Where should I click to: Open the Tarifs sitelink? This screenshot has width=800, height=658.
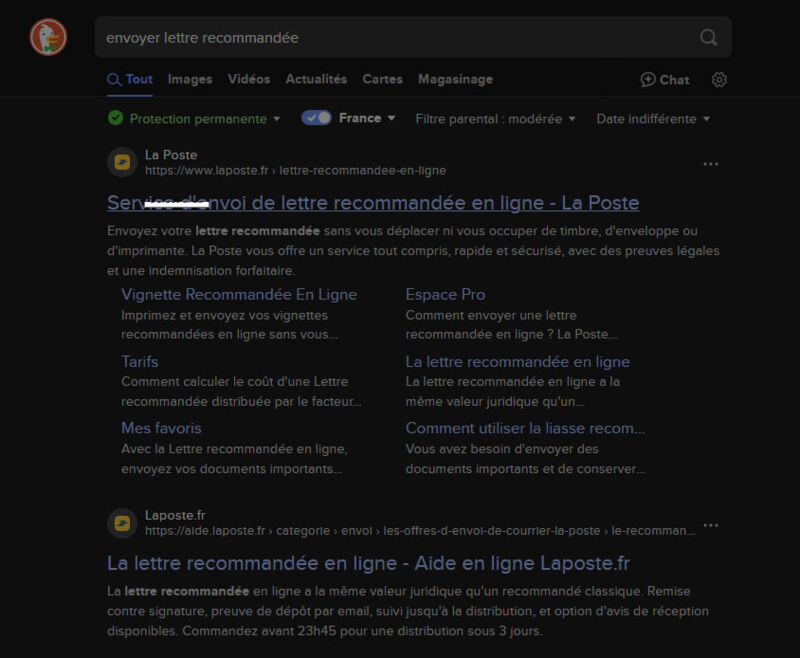(x=140, y=361)
